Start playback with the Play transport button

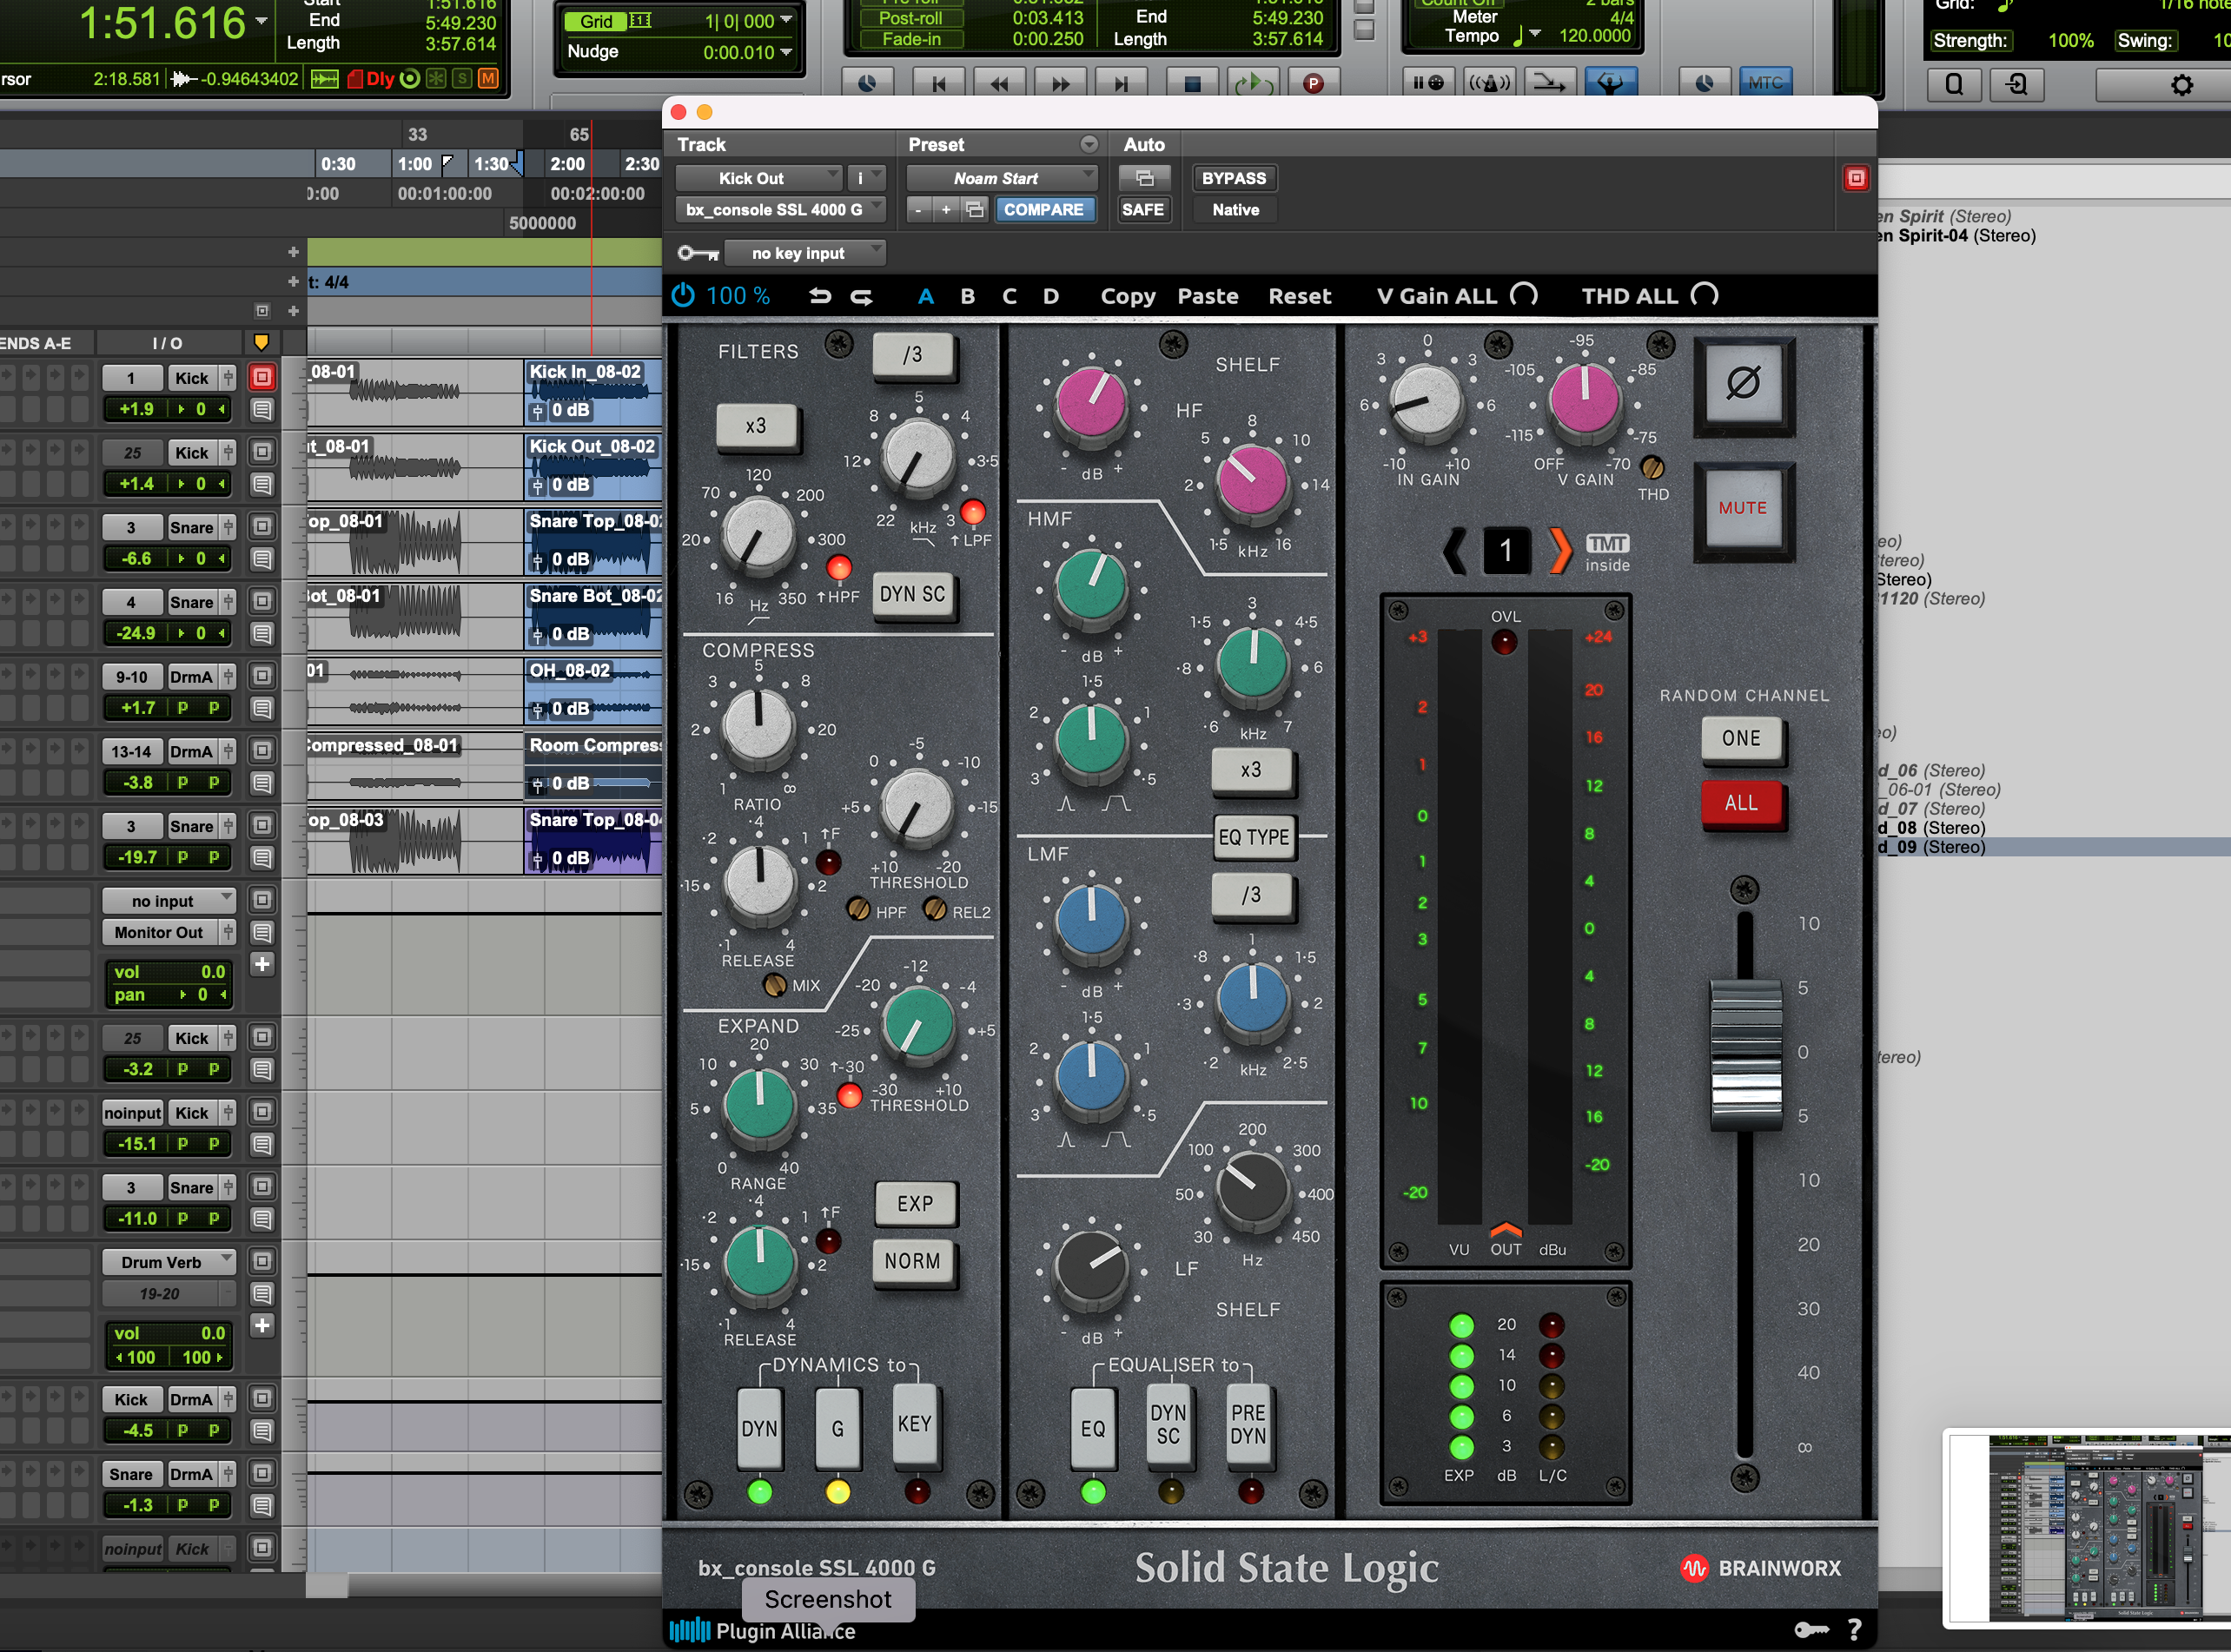coord(1252,83)
